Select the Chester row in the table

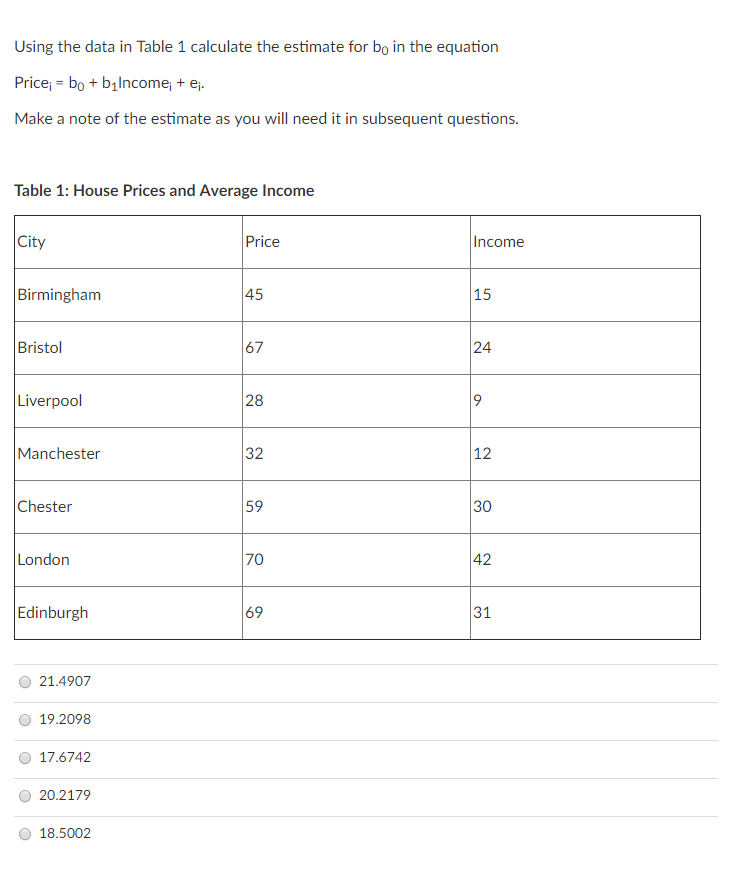pos(45,506)
